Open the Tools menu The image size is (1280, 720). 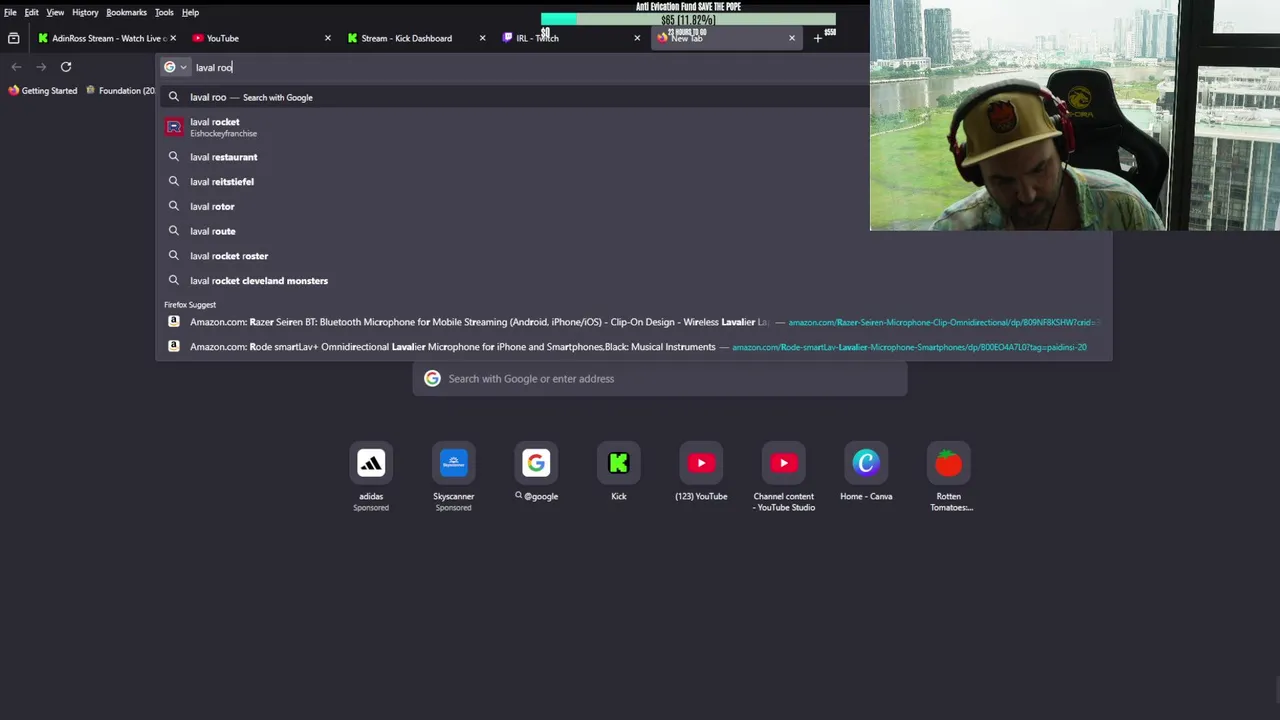pyautogui.click(x=164, y=12)
